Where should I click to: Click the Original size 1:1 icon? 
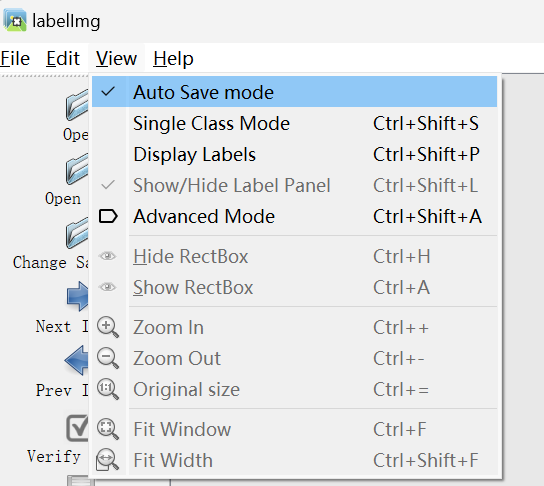tap(108, 389)
